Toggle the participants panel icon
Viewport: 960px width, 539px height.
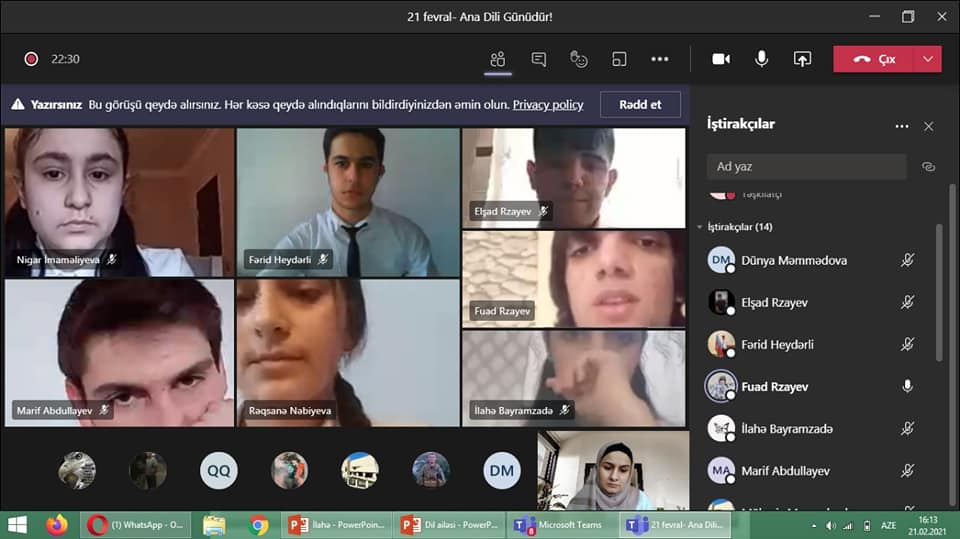[x=498, y=59]
